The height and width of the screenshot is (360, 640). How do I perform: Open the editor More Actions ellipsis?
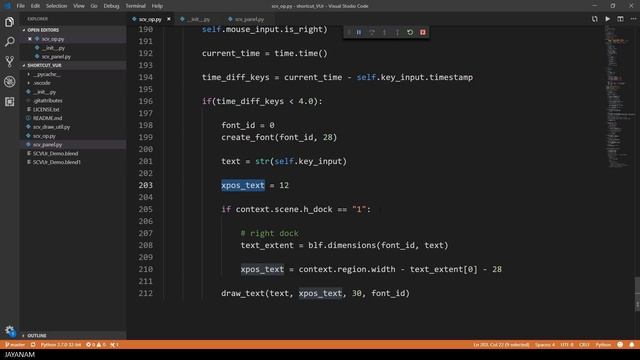click(633, 19)
